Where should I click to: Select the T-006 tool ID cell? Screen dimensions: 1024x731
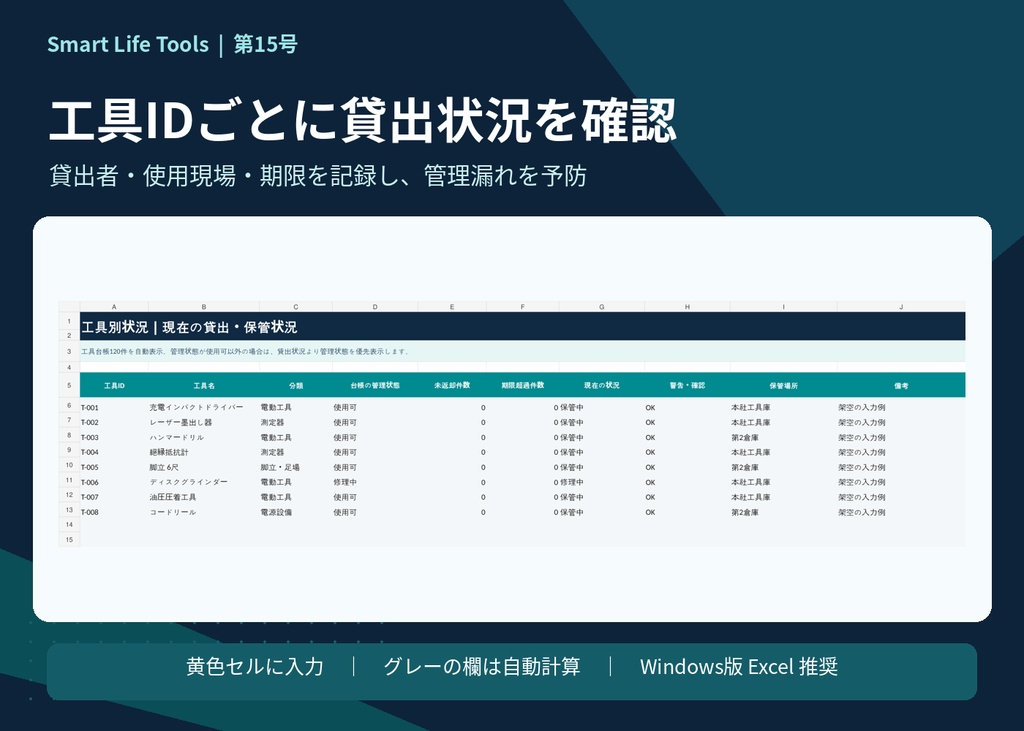[x=114, y=482]
